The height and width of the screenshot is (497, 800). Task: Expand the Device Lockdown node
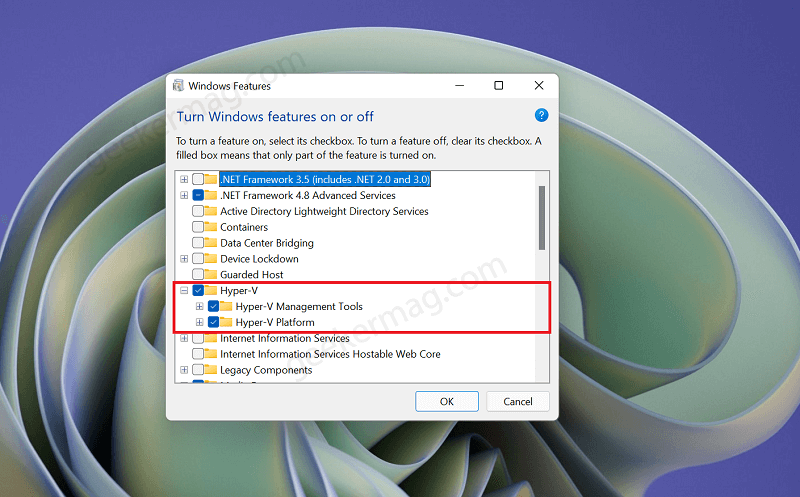[184, 259]
